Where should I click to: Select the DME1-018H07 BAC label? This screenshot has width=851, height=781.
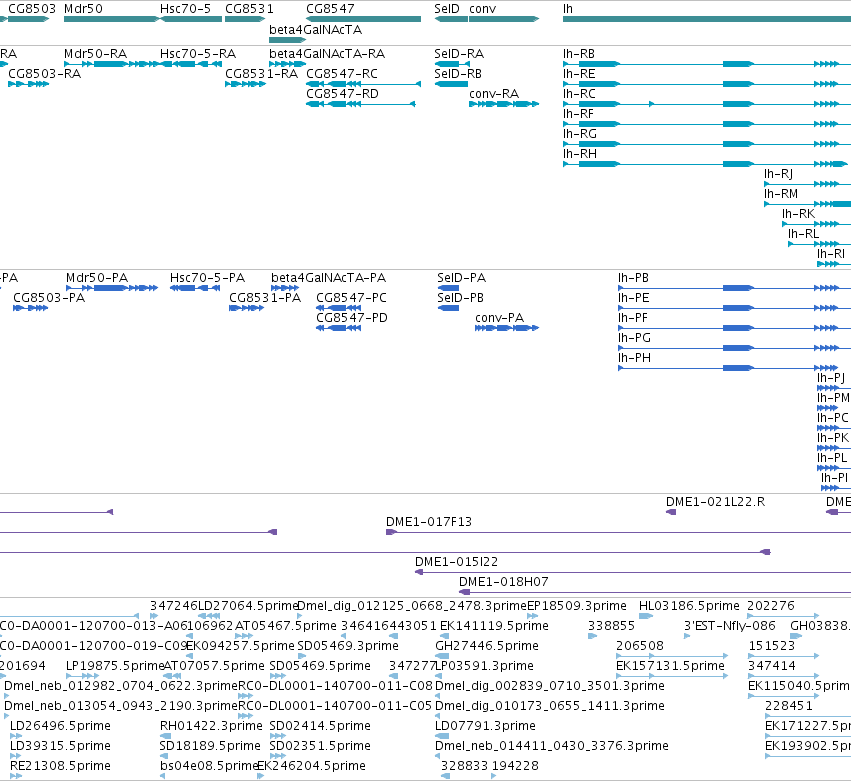pos(504,582)
